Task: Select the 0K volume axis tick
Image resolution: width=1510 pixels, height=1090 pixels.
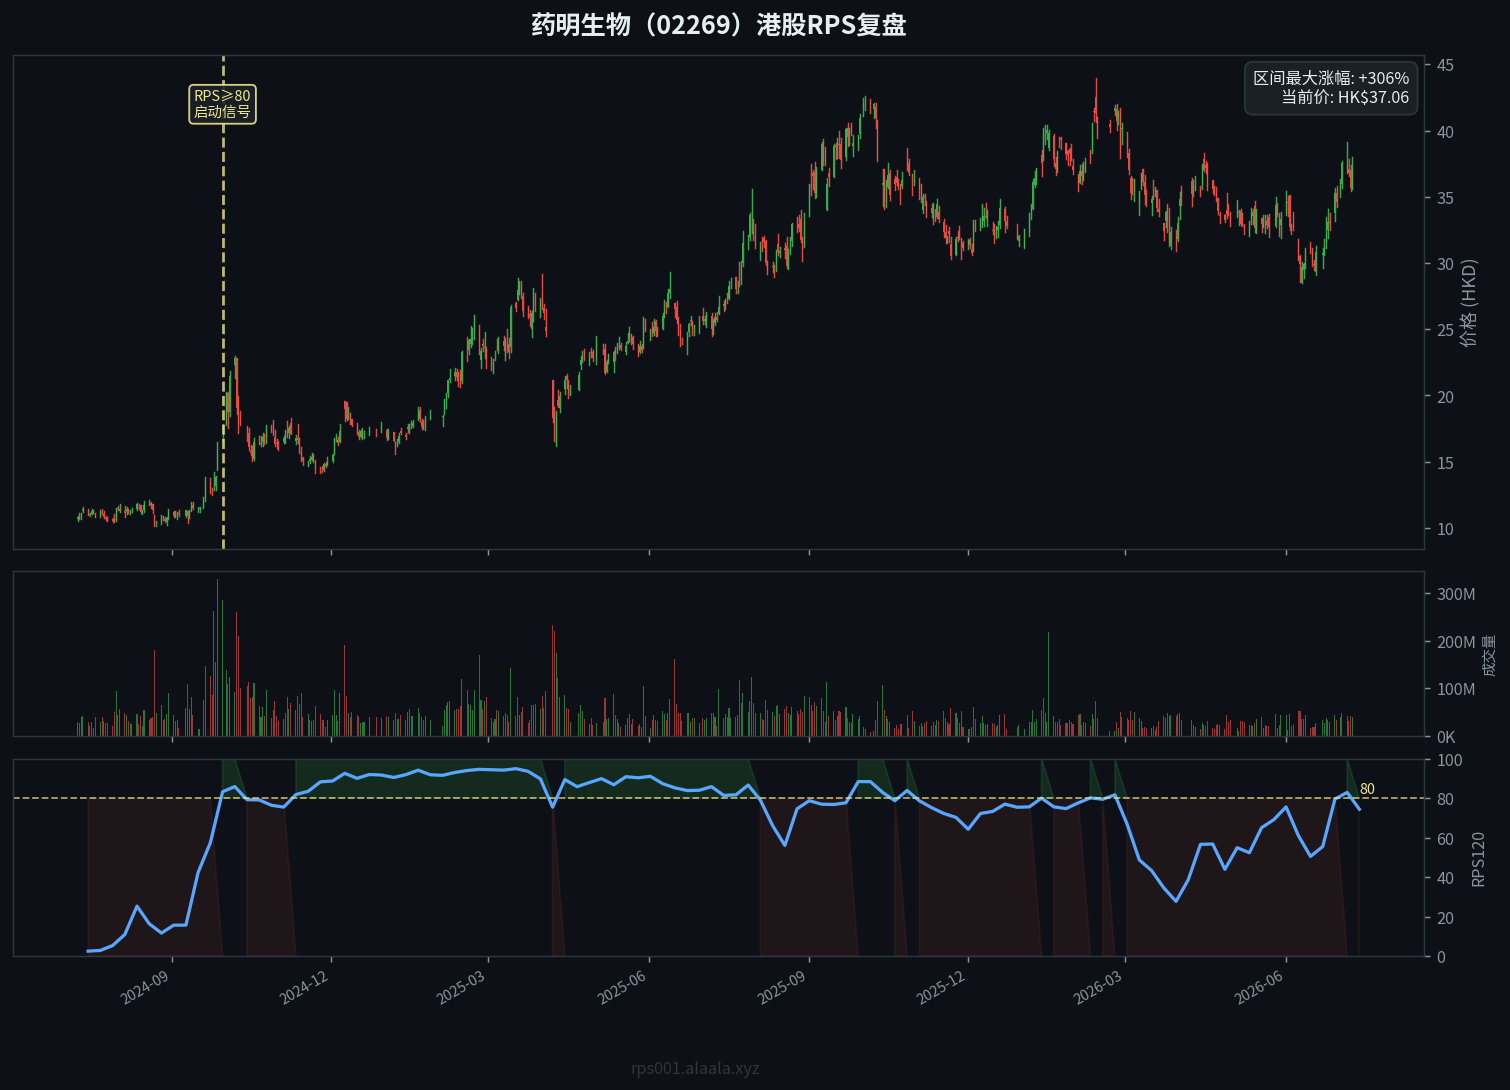Action: [x=1445, y=737]
